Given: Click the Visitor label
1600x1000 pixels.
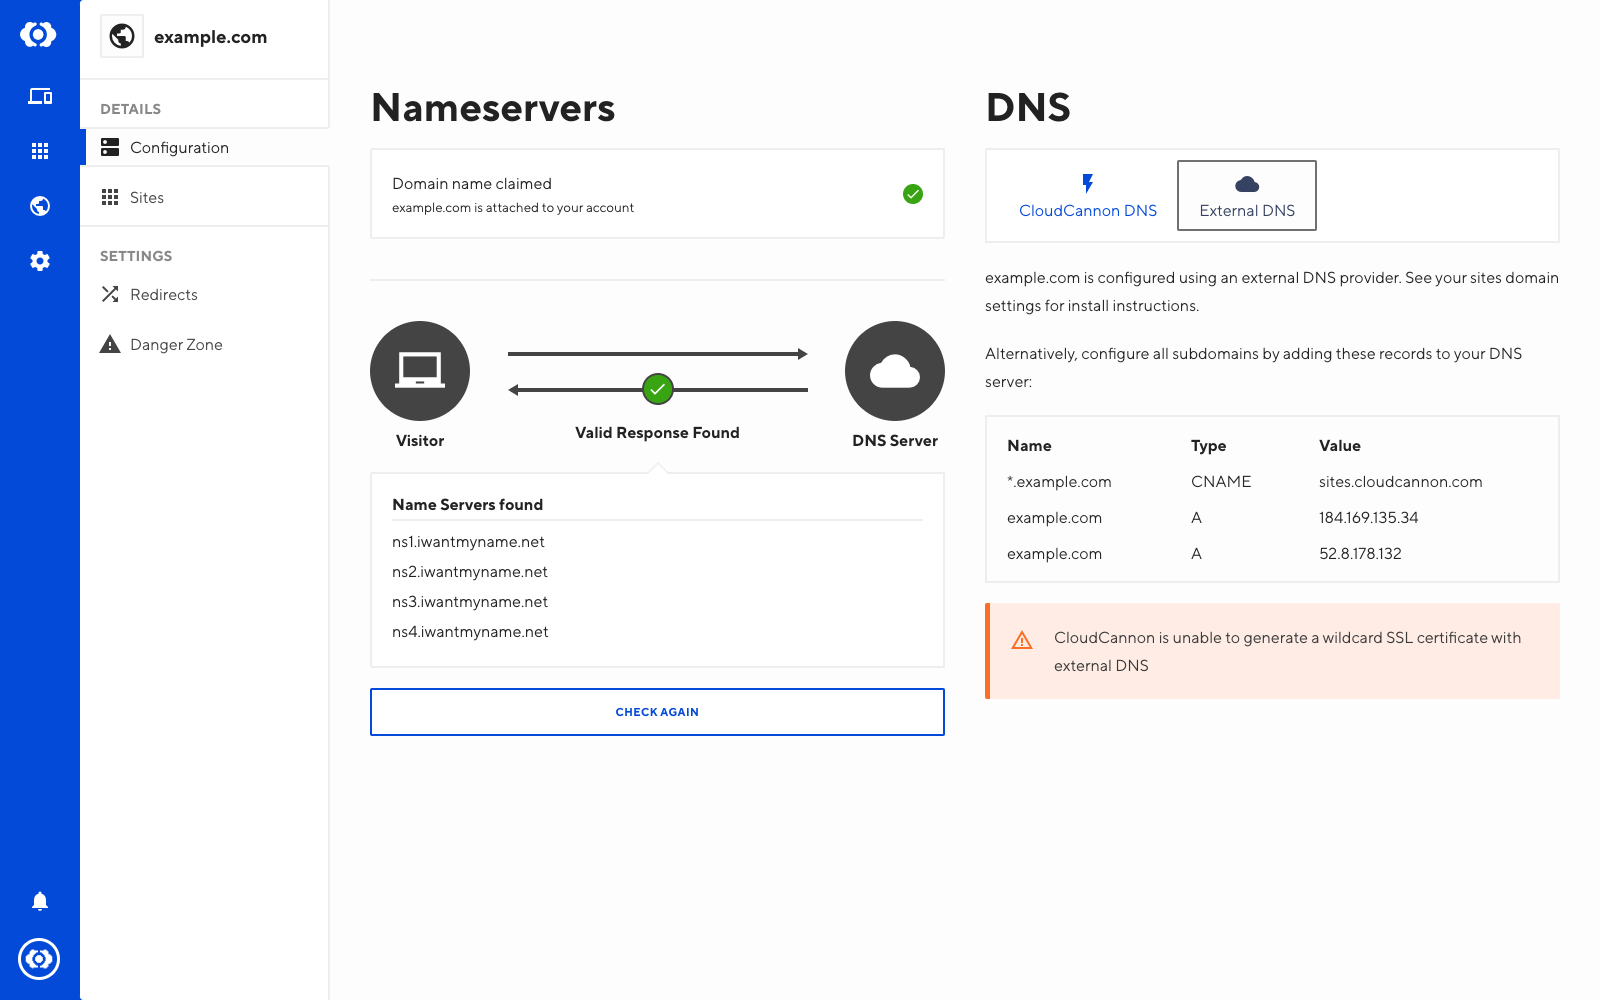Looking at the screenshot, I should [x=420, y=440].
